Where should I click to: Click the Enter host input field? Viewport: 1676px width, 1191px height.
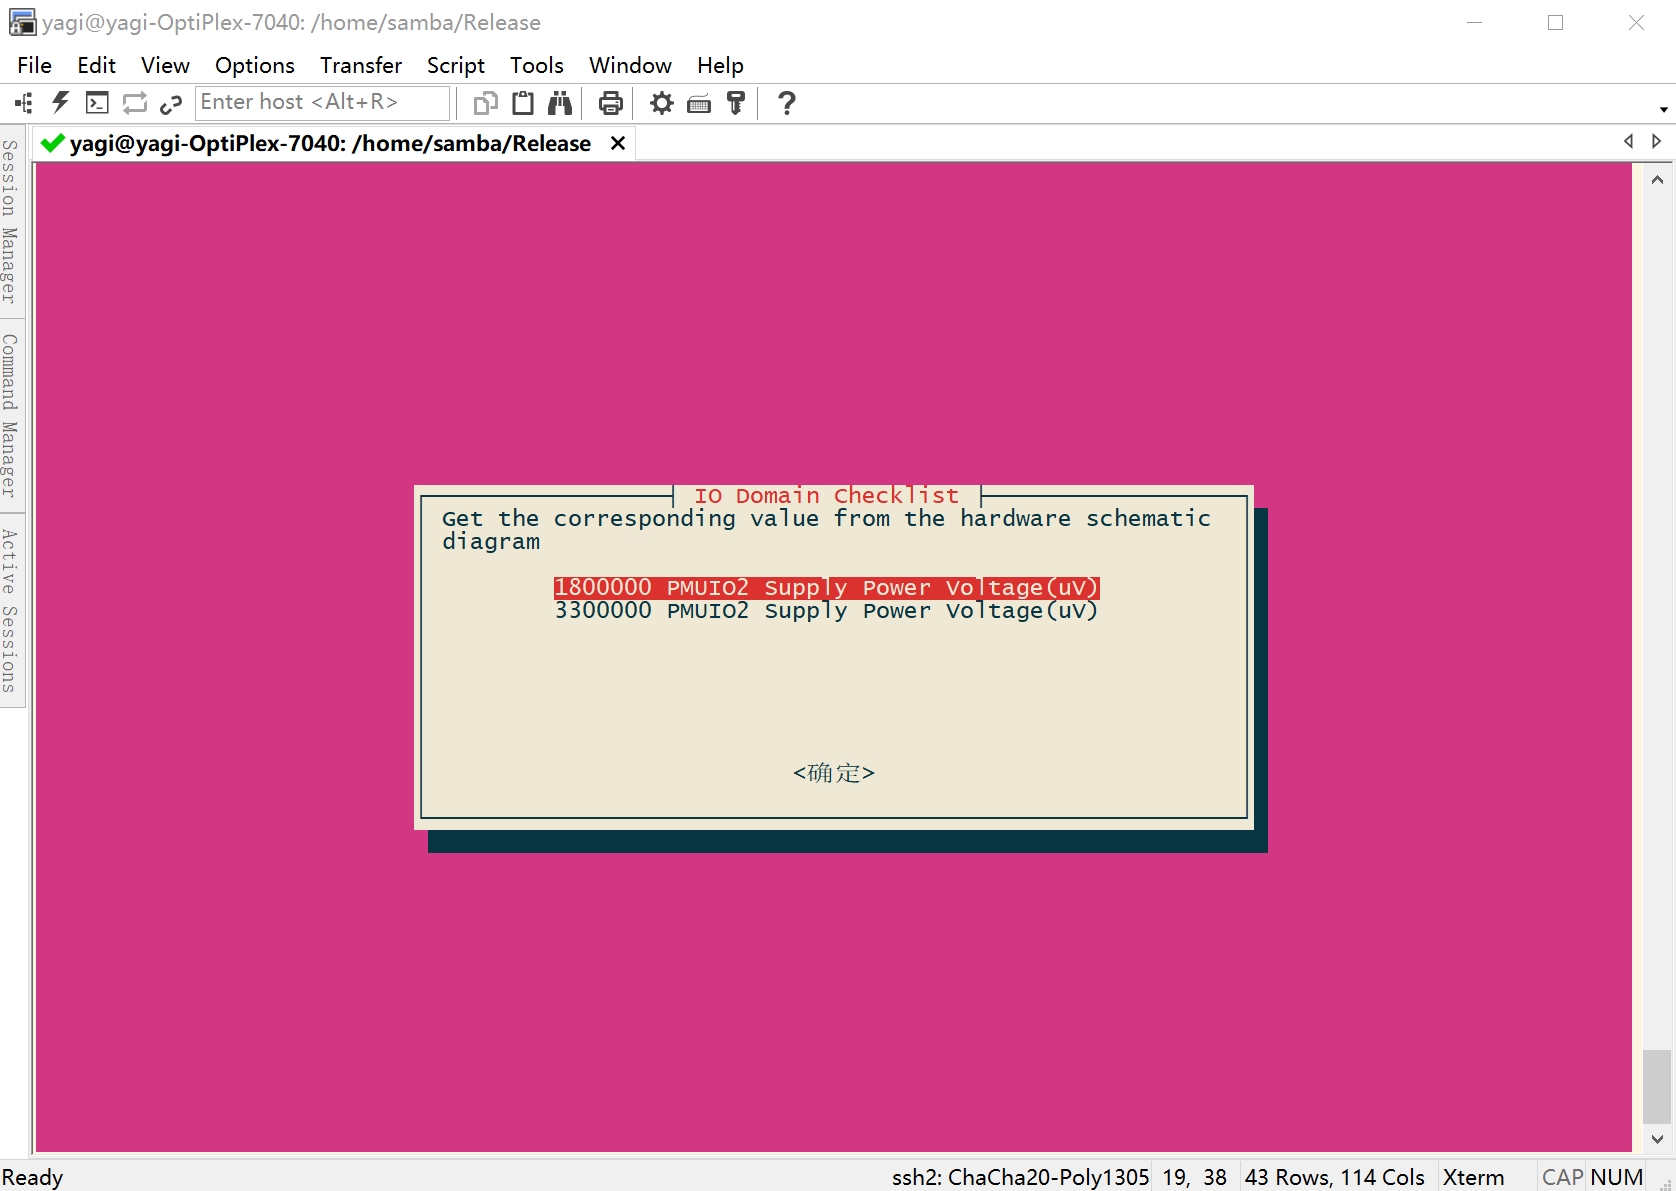tap(321, 102)
